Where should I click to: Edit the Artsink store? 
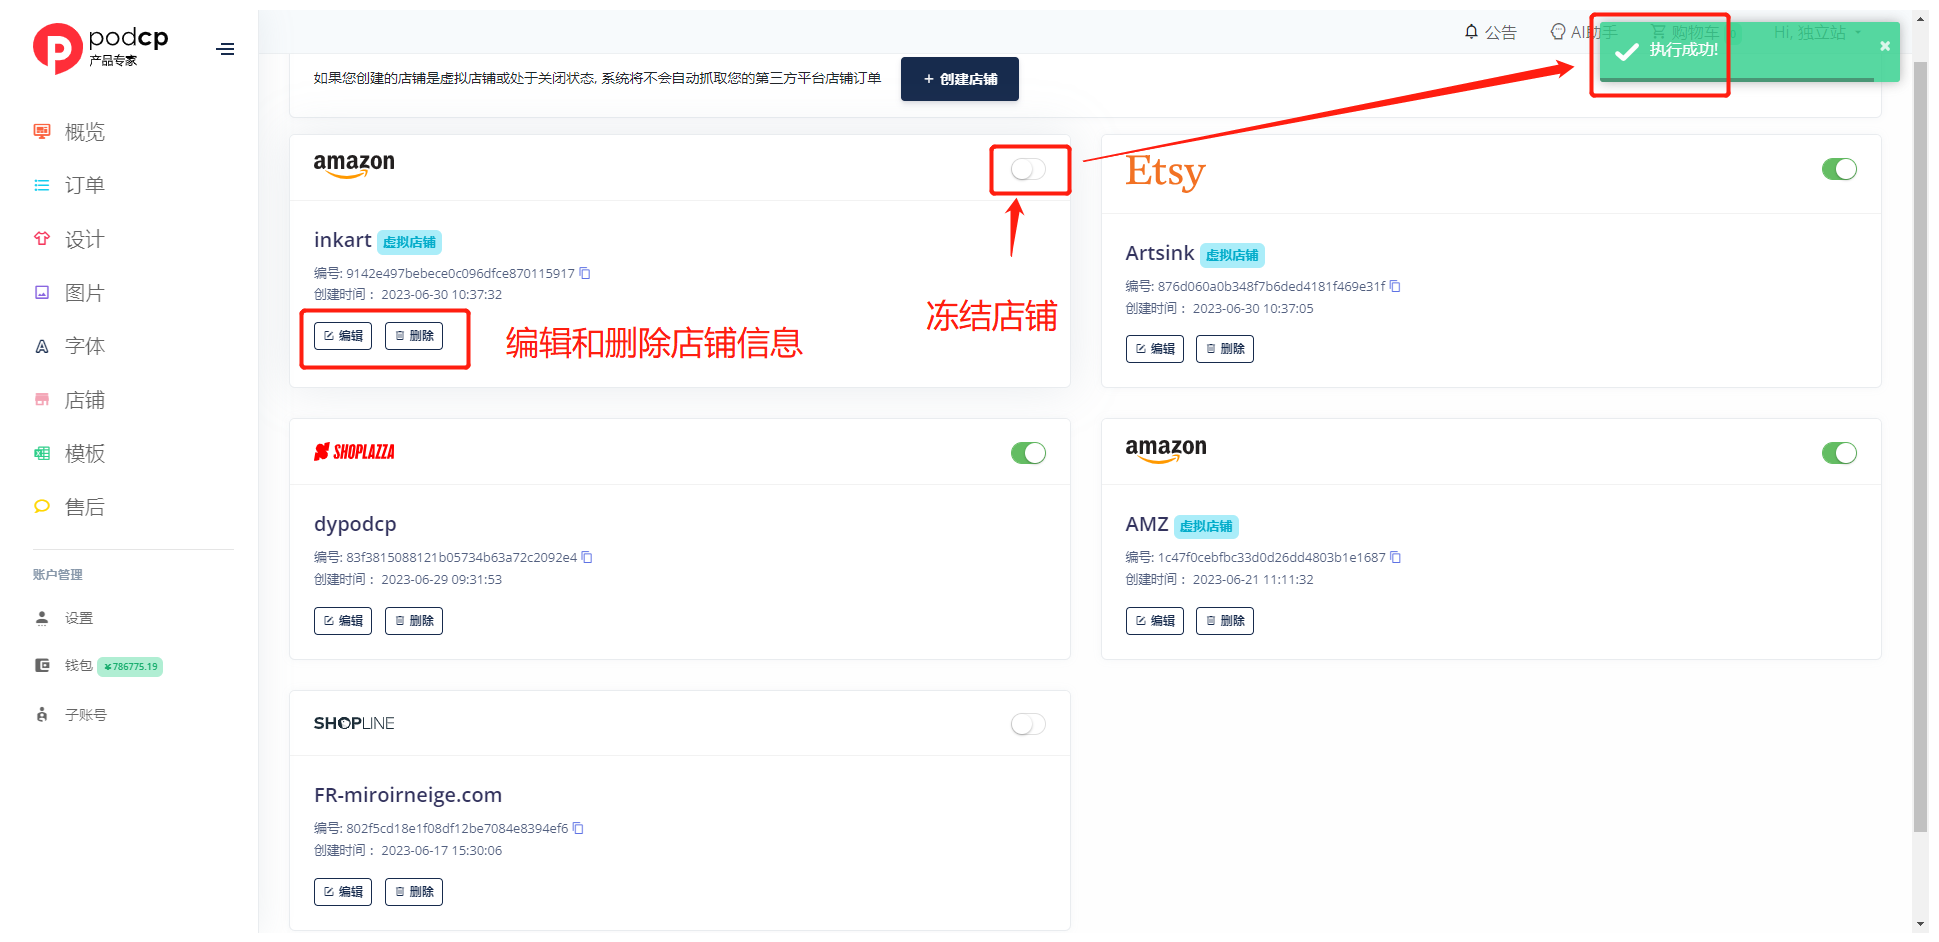[x=1154, y=349]
